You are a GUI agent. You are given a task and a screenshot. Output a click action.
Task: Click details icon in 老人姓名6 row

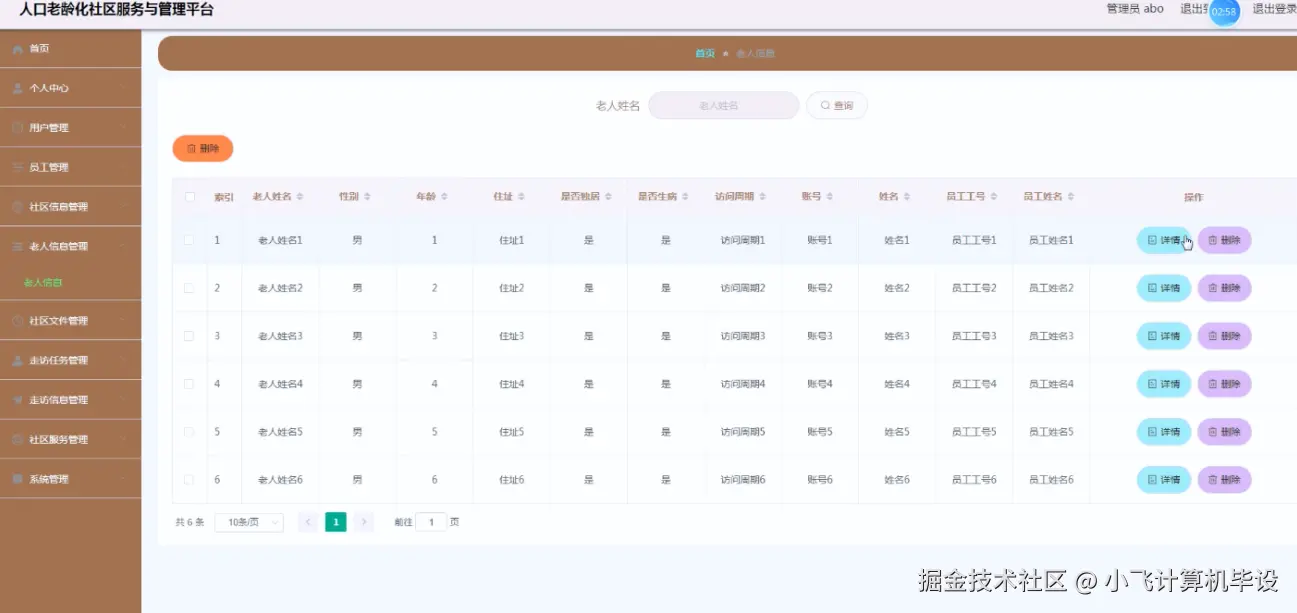[x=1152, y=480]
